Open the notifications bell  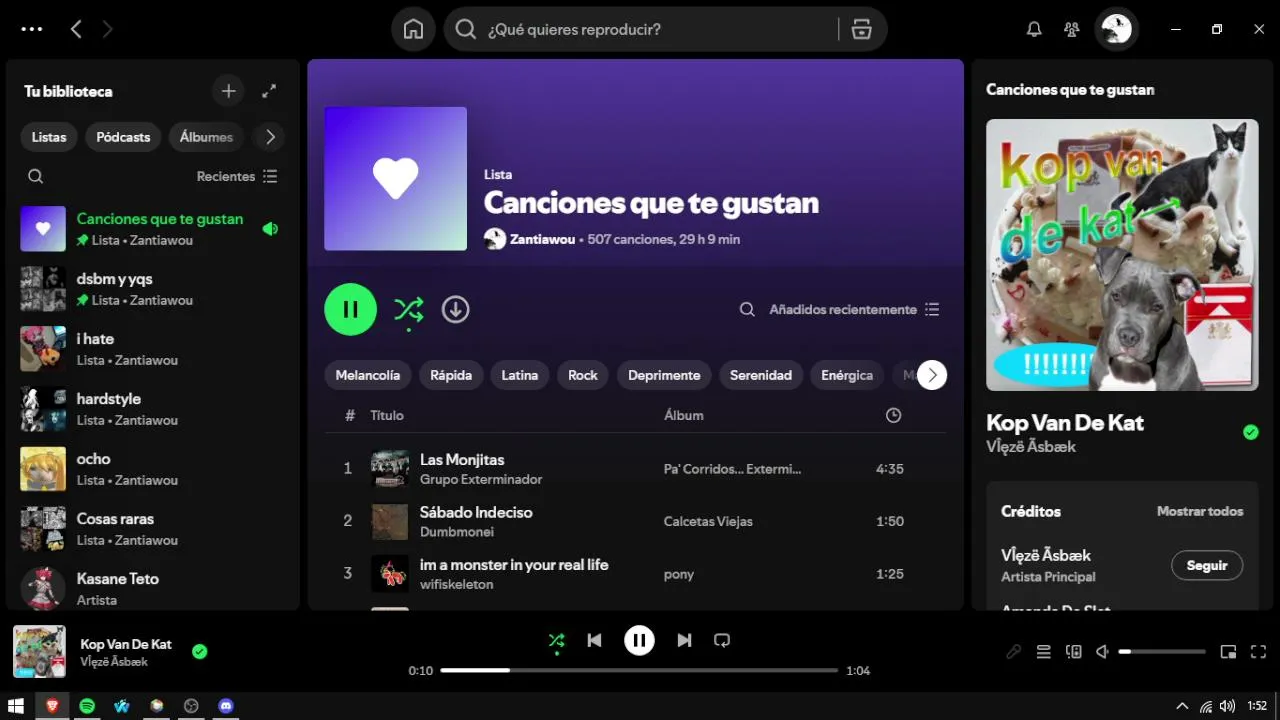click(x=1034, y=29)
